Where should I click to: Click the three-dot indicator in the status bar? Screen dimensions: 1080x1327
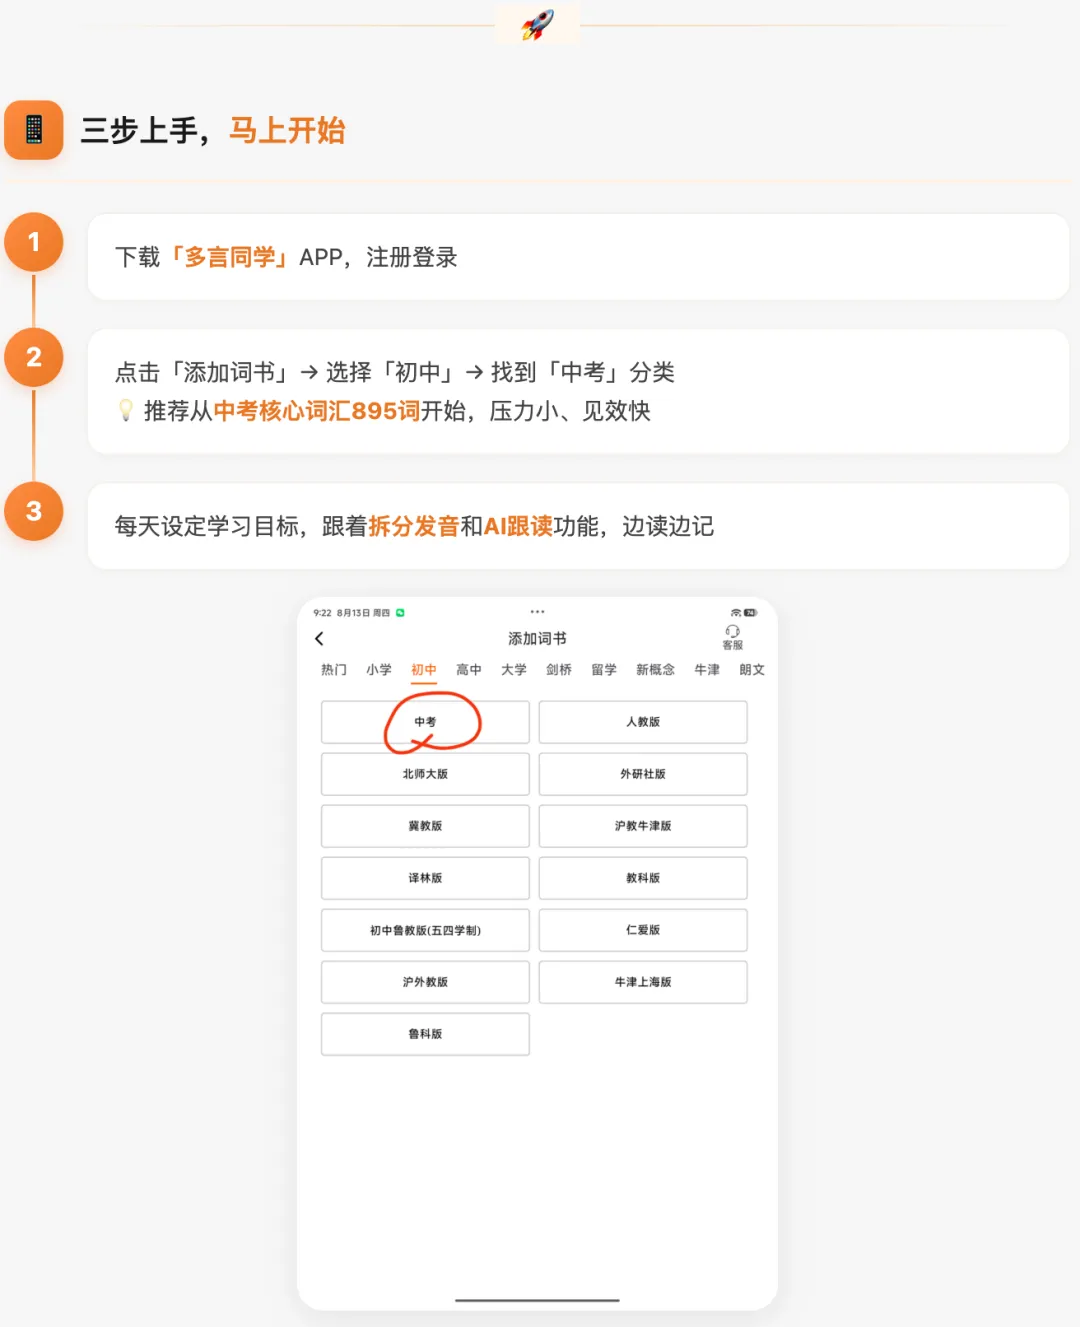tap(537, 611)
